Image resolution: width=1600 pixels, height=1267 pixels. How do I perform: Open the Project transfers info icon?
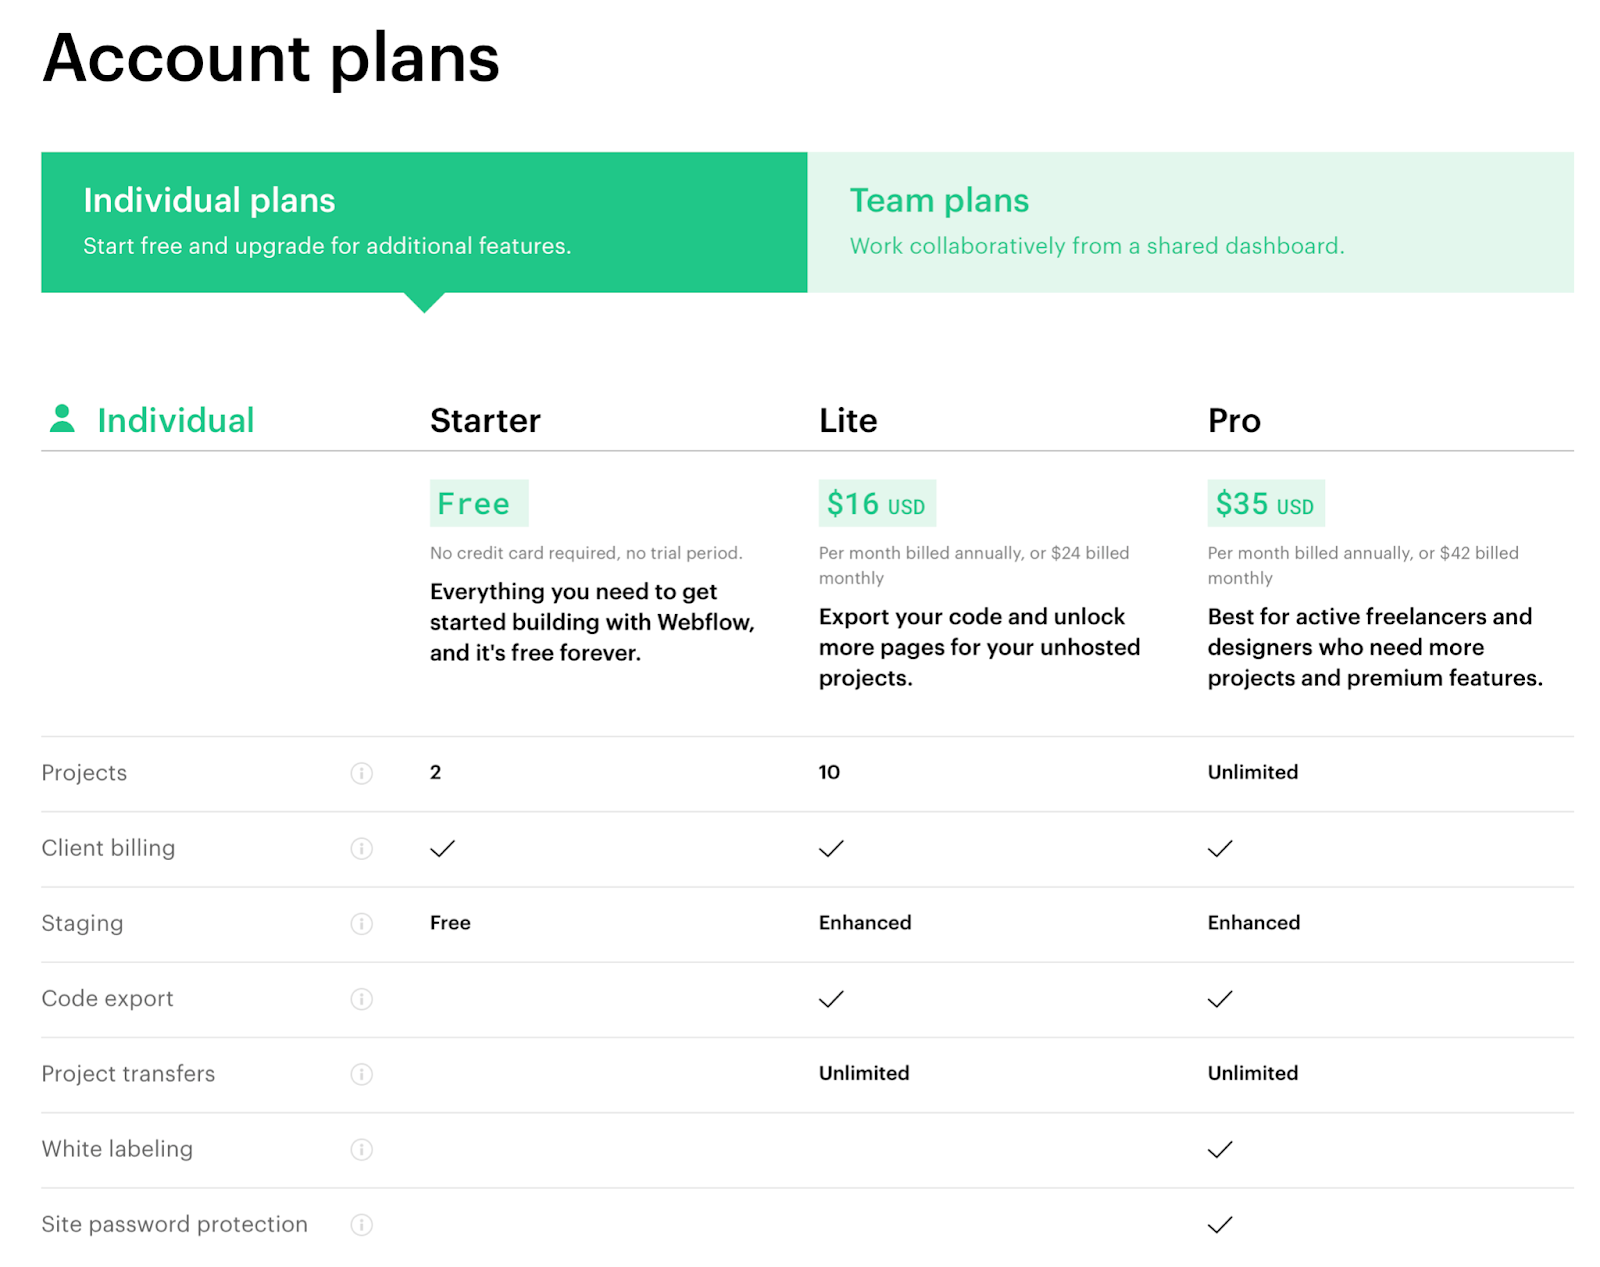[x=361, y=1074]
